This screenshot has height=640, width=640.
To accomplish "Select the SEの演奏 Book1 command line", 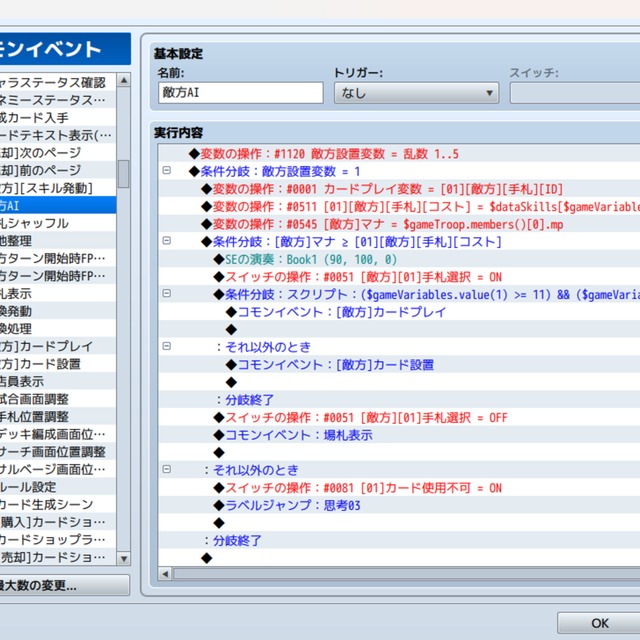I will [x=310, y=259].
